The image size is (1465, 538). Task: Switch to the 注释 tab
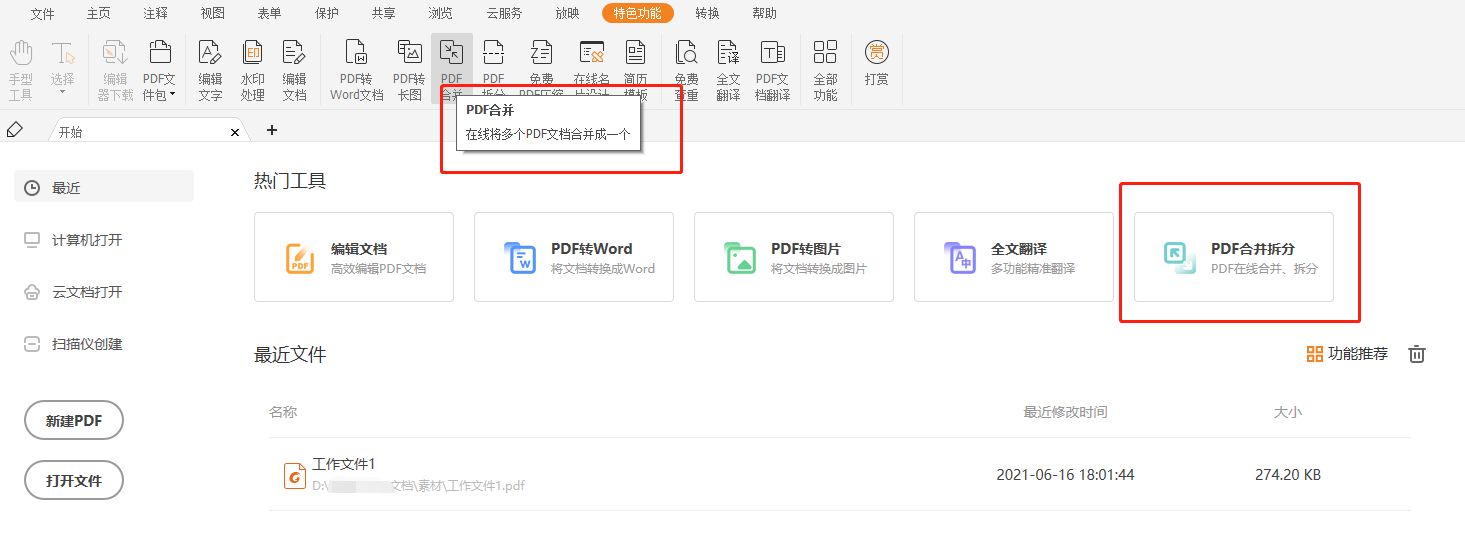coord(156,14)
